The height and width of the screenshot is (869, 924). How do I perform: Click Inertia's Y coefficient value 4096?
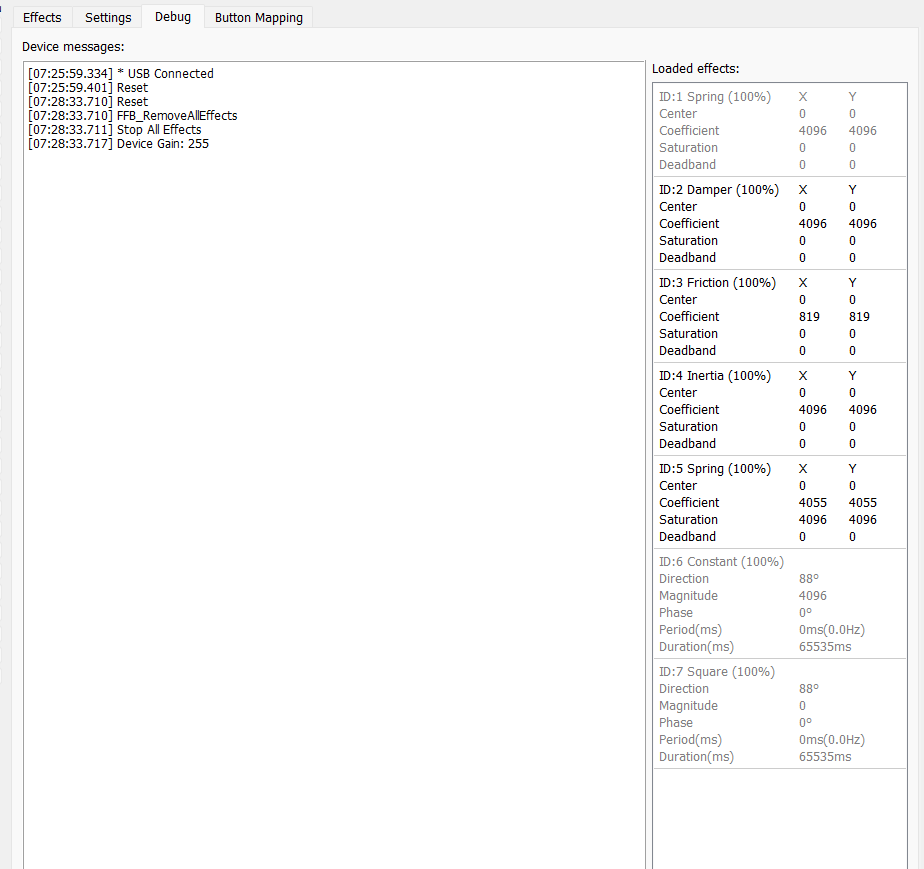pos(863,410)
